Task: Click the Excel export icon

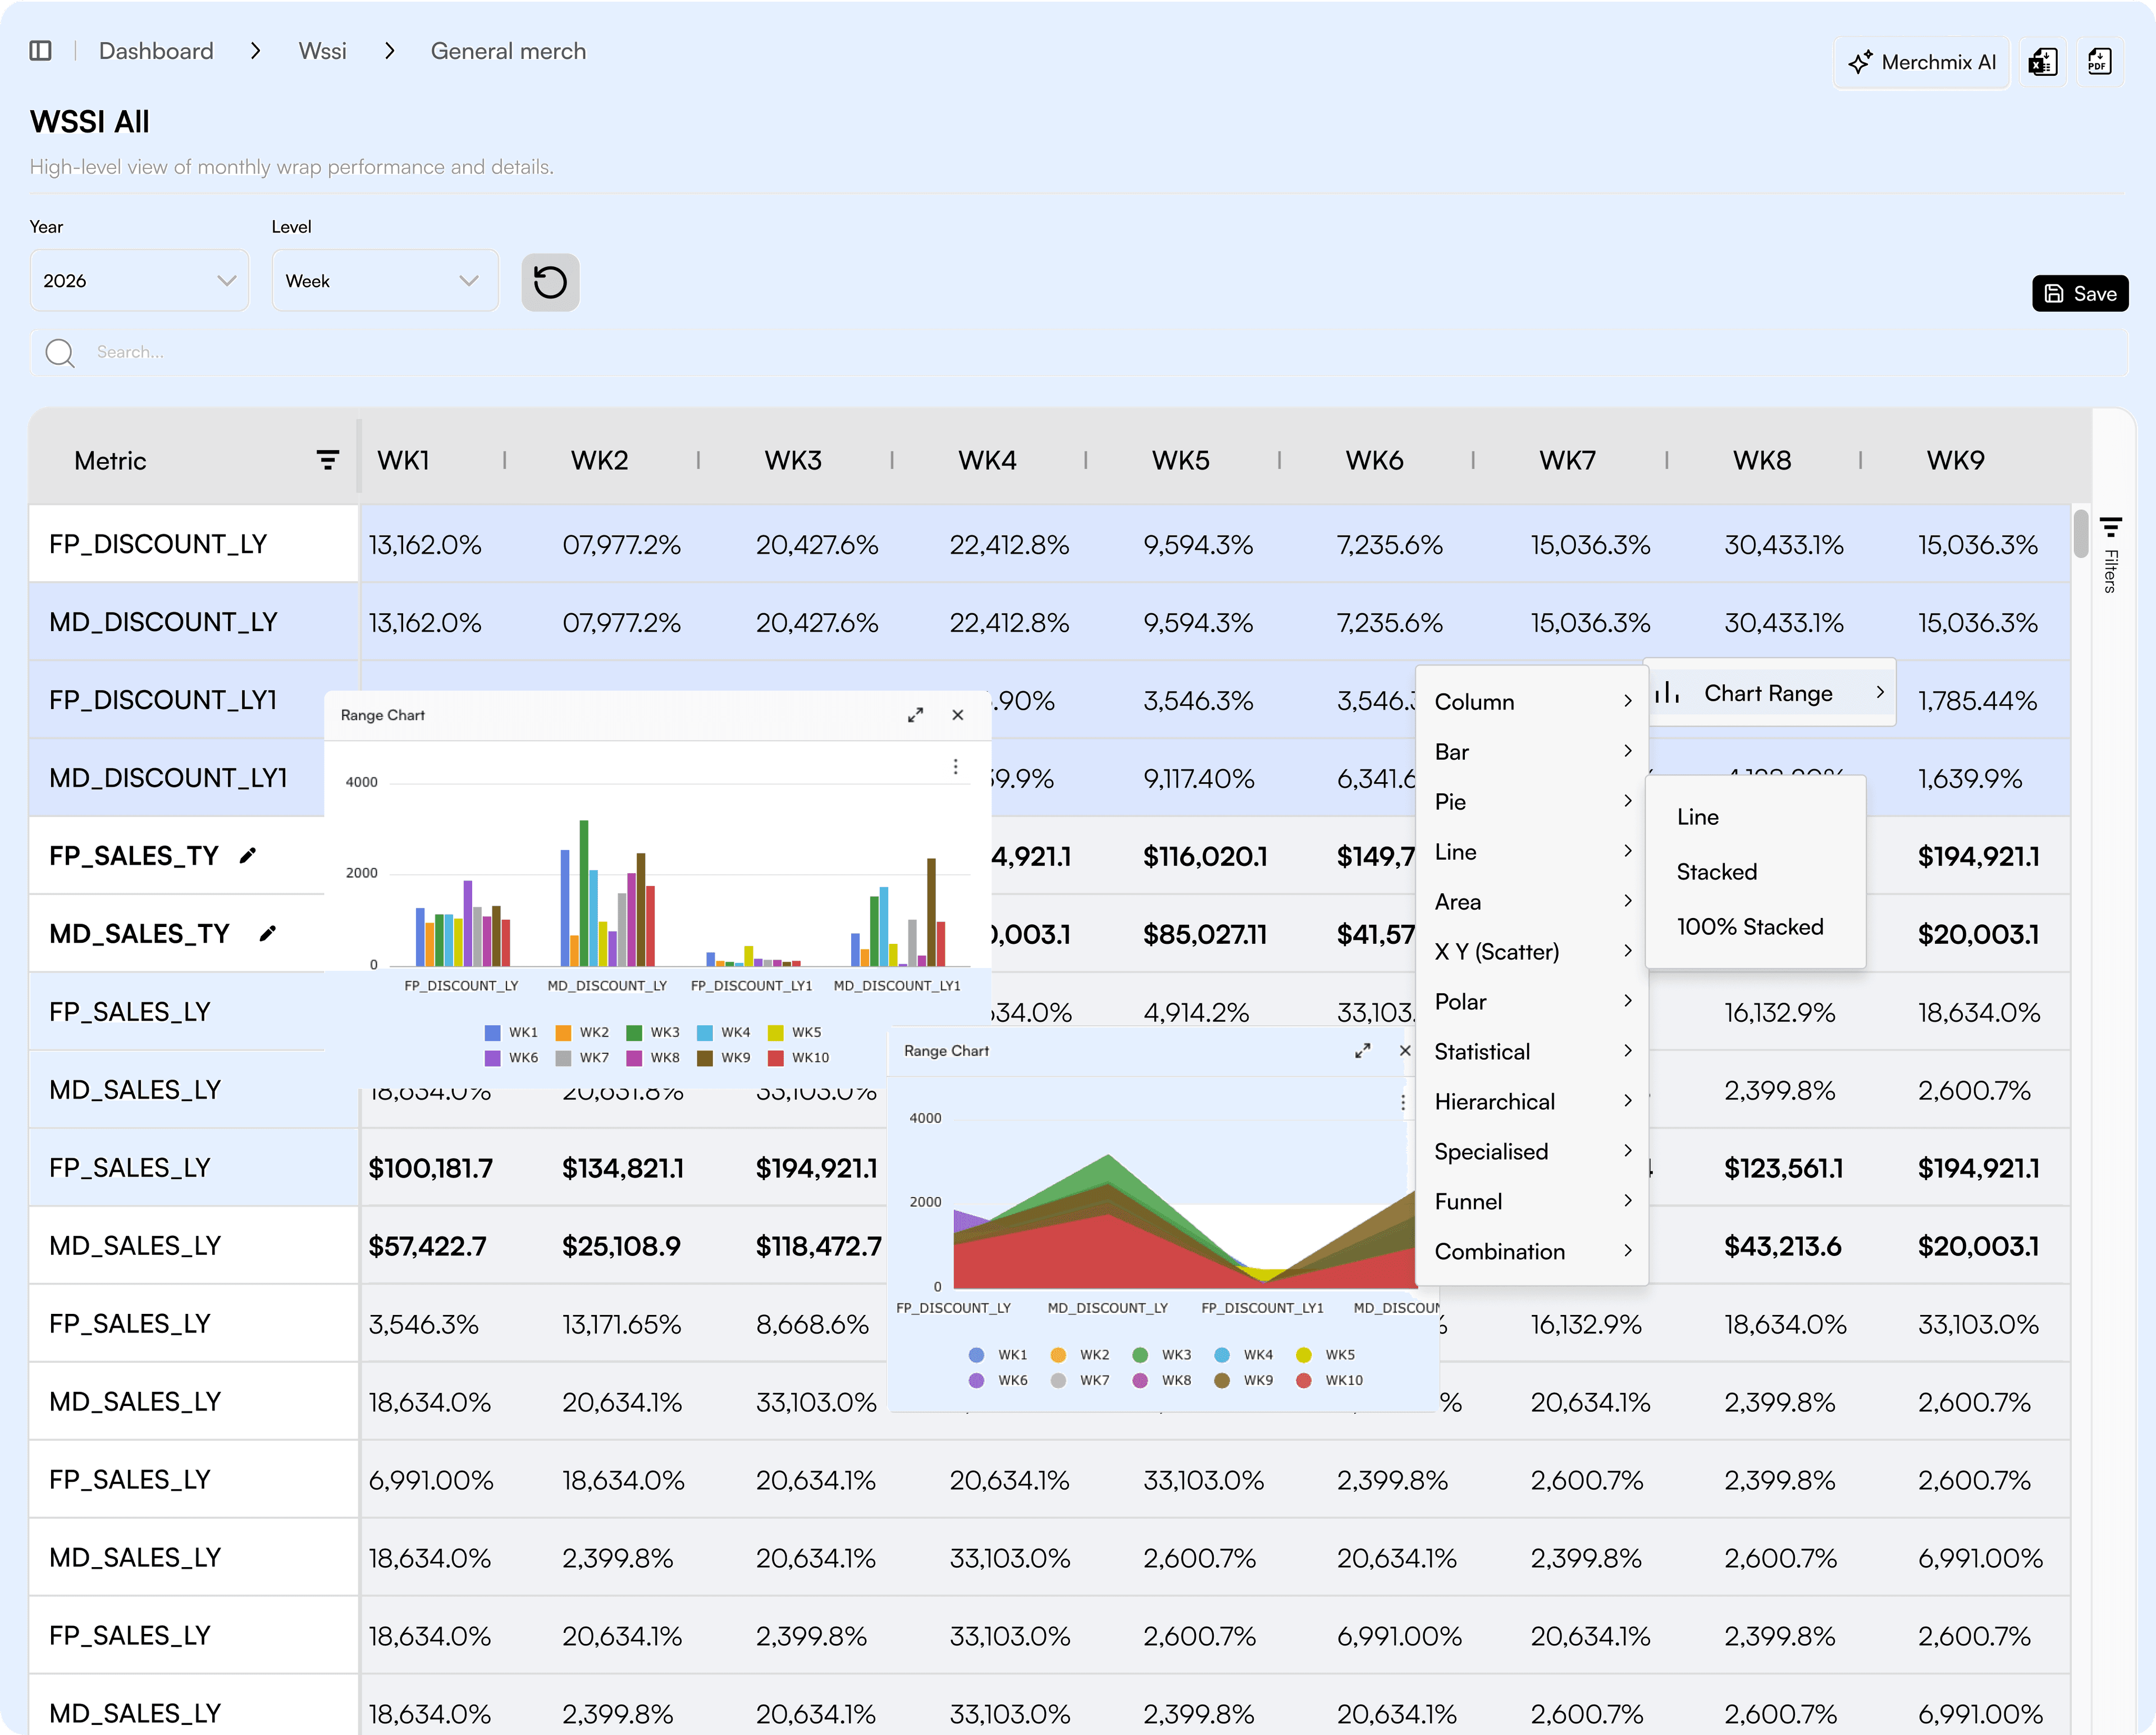Action: coord(2042,62)
